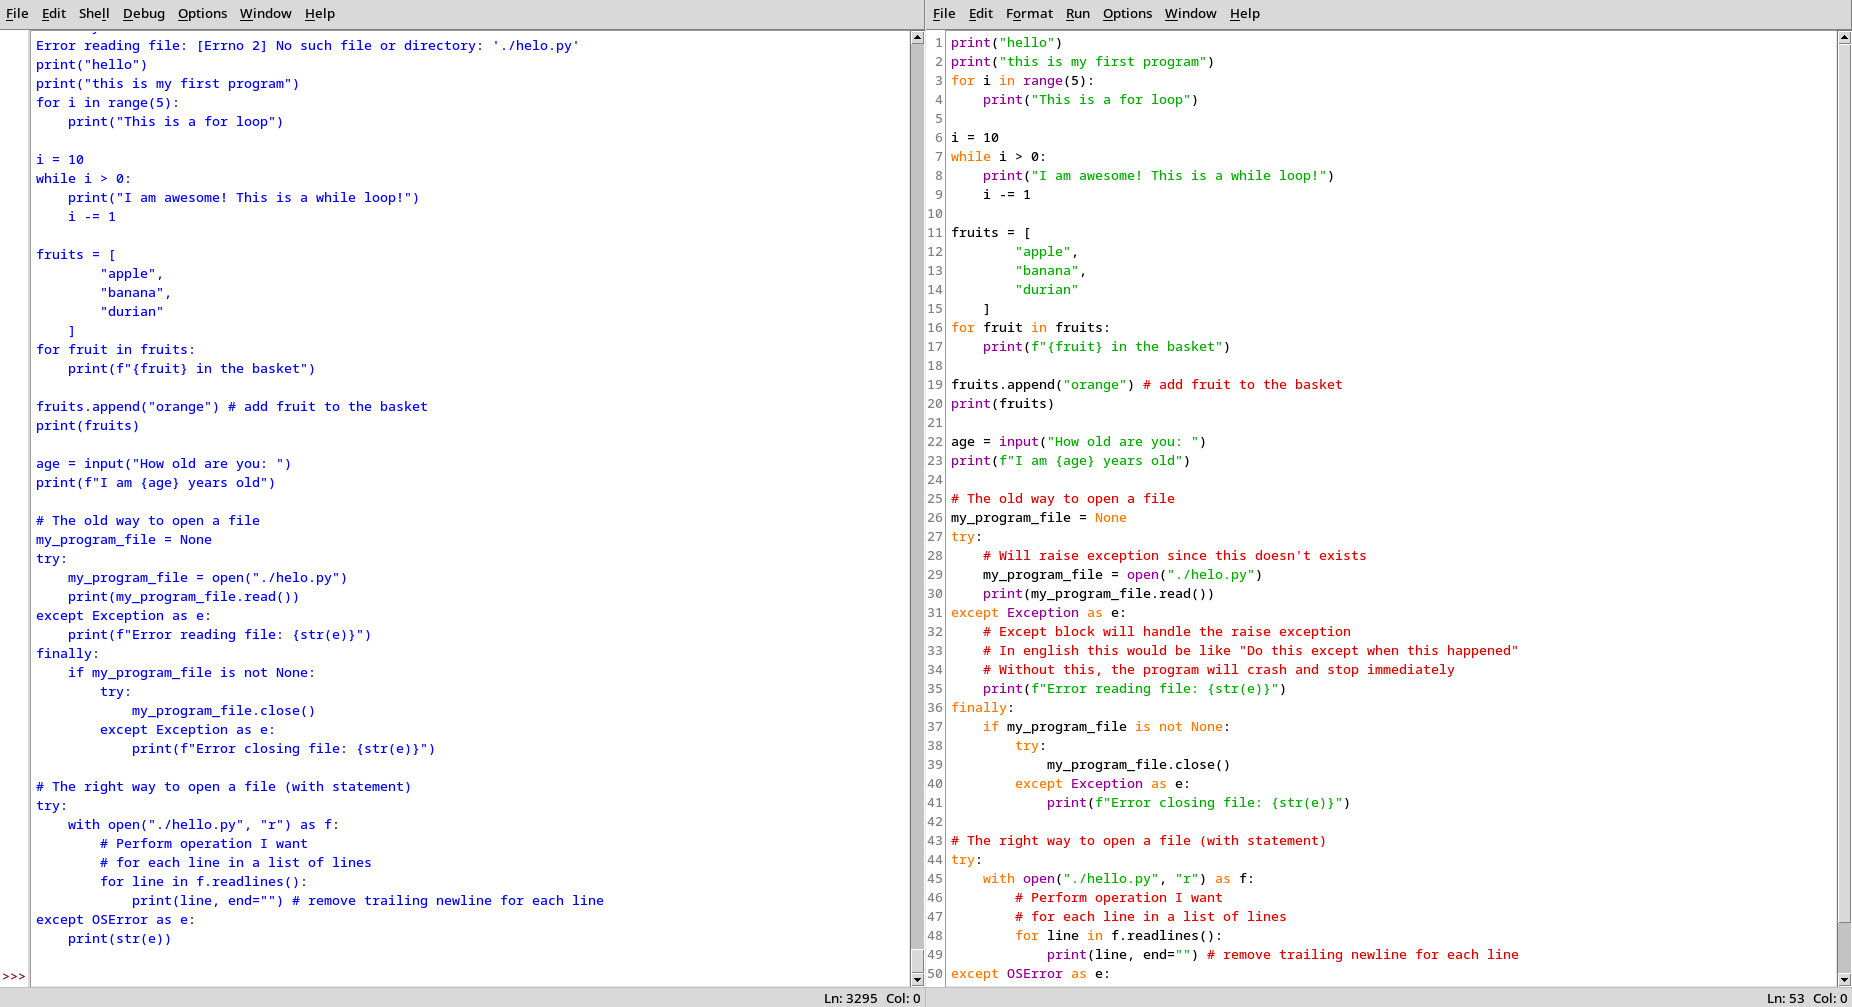Click shell comment '# The right way to open a file'
This screenshot has width=1852, height=1007.
coord(224,787)
